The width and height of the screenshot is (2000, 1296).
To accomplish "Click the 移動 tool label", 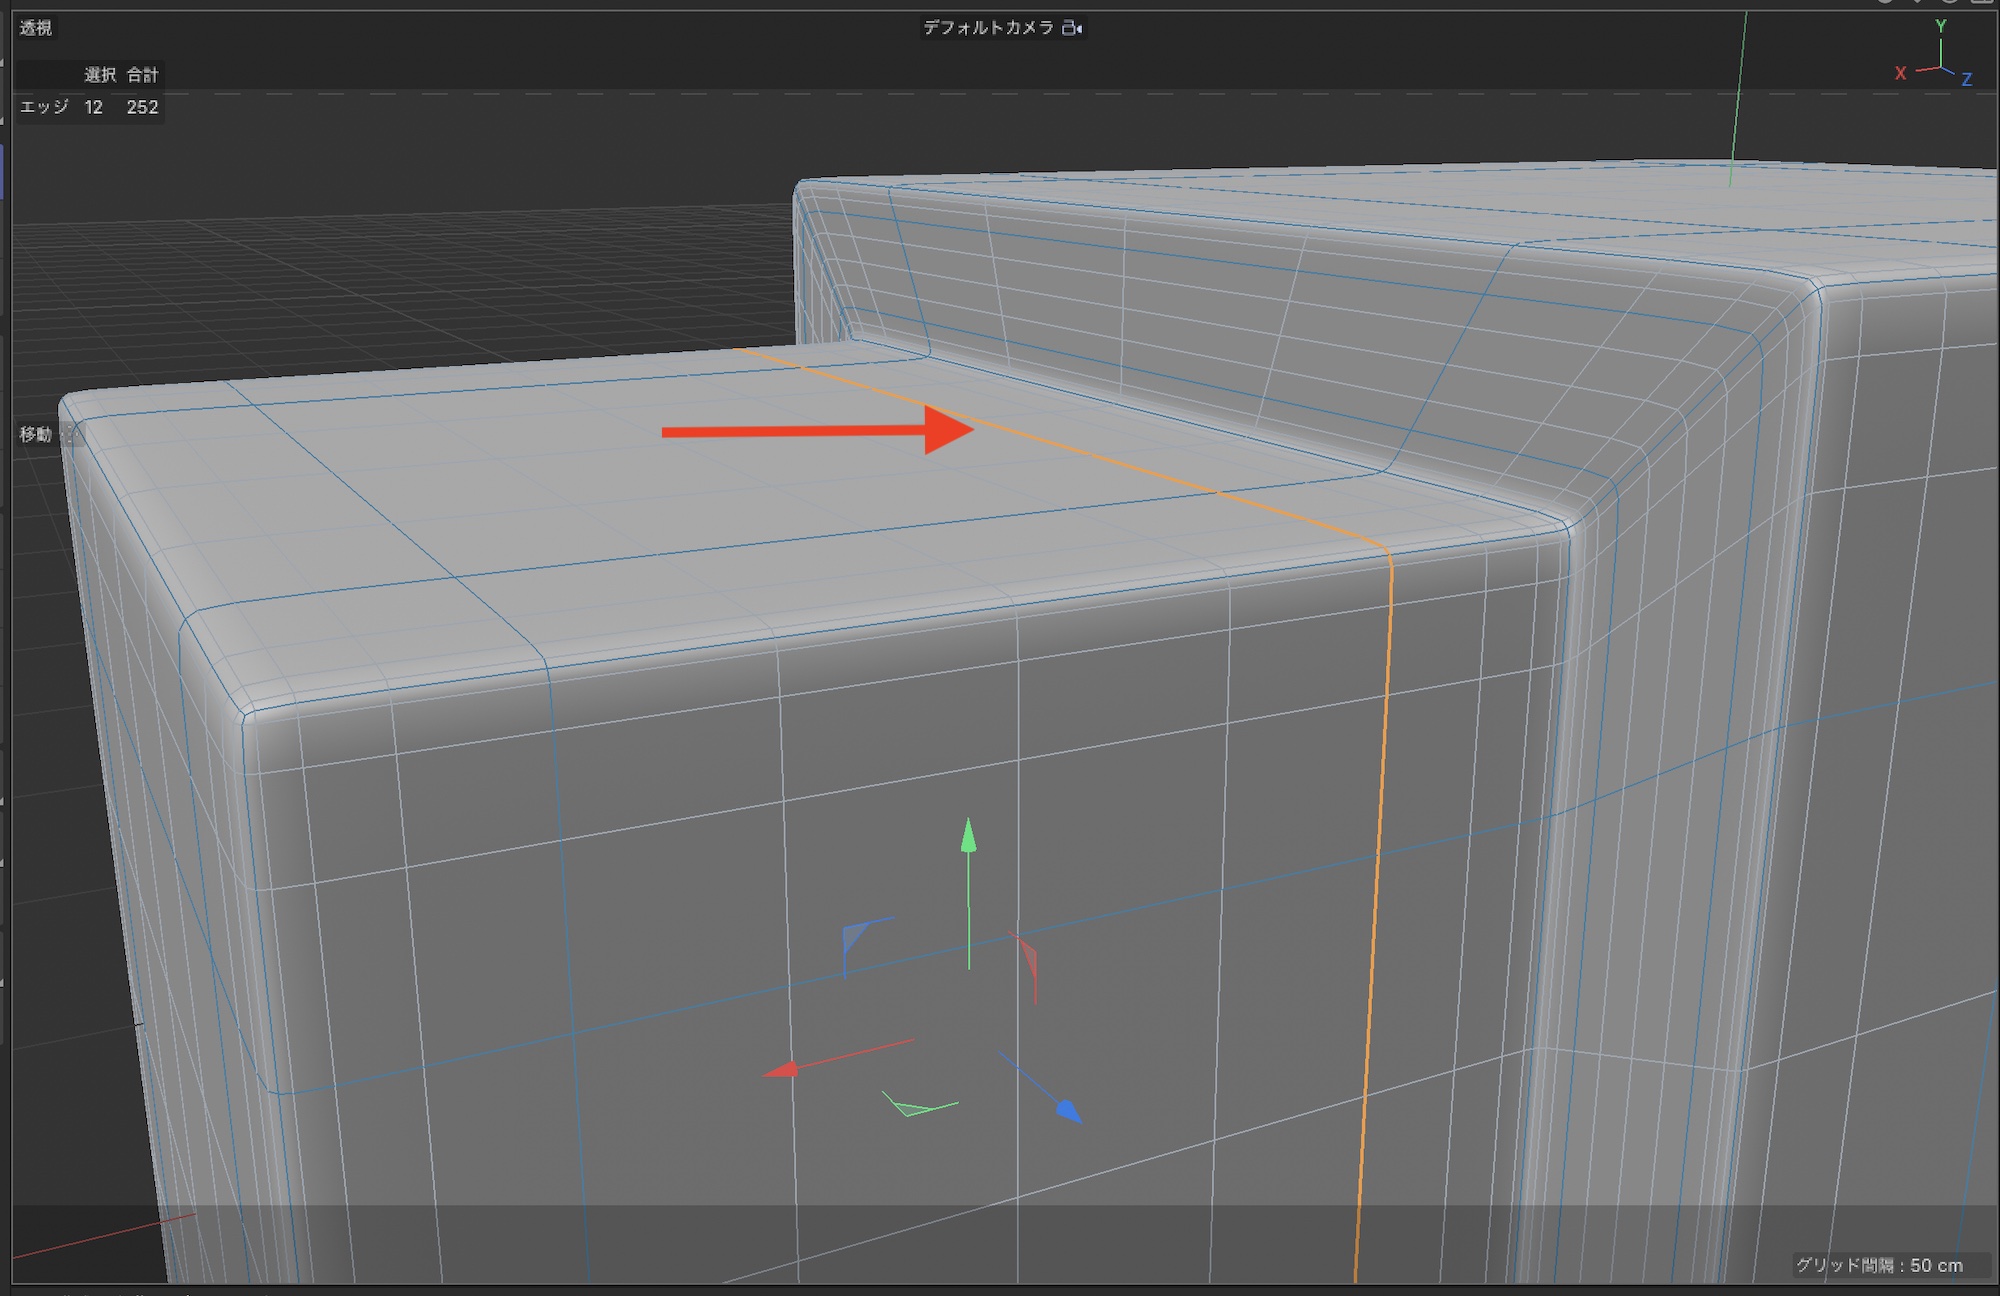I will pyautogui.click(x=35, y=434).
